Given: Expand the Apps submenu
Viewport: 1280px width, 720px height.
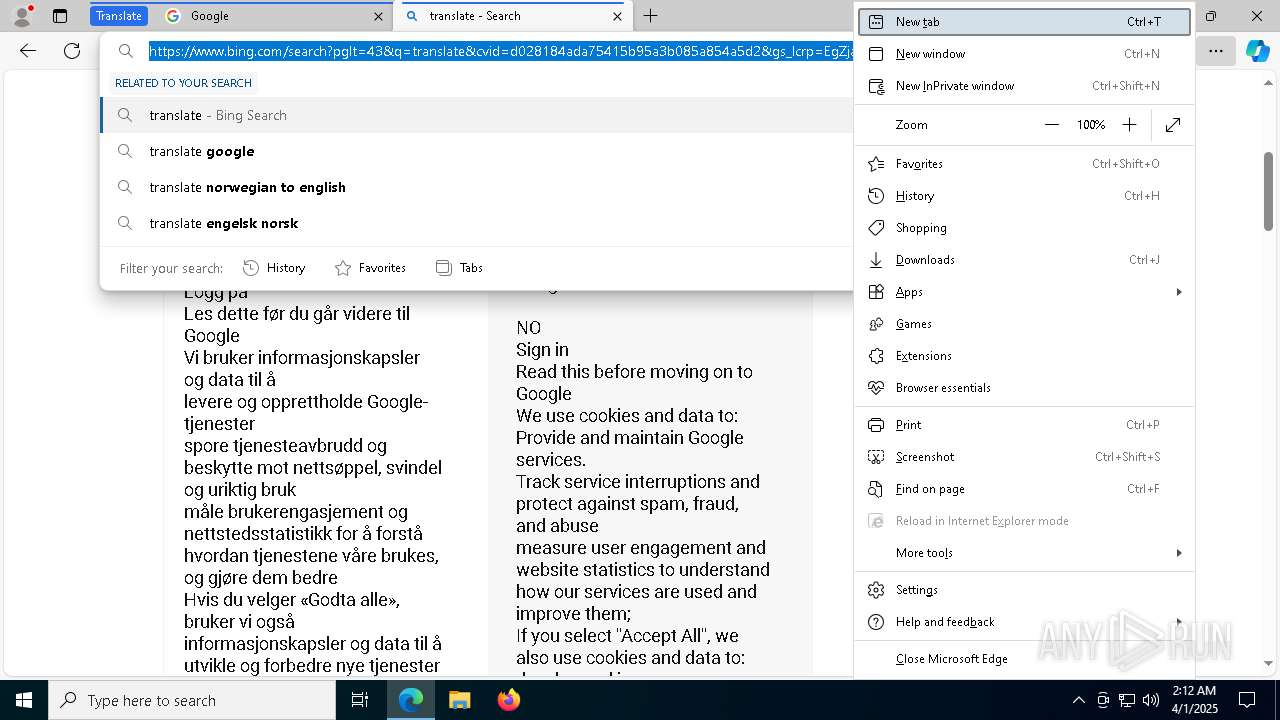Looking at the screenshot, I should 1025,292.
